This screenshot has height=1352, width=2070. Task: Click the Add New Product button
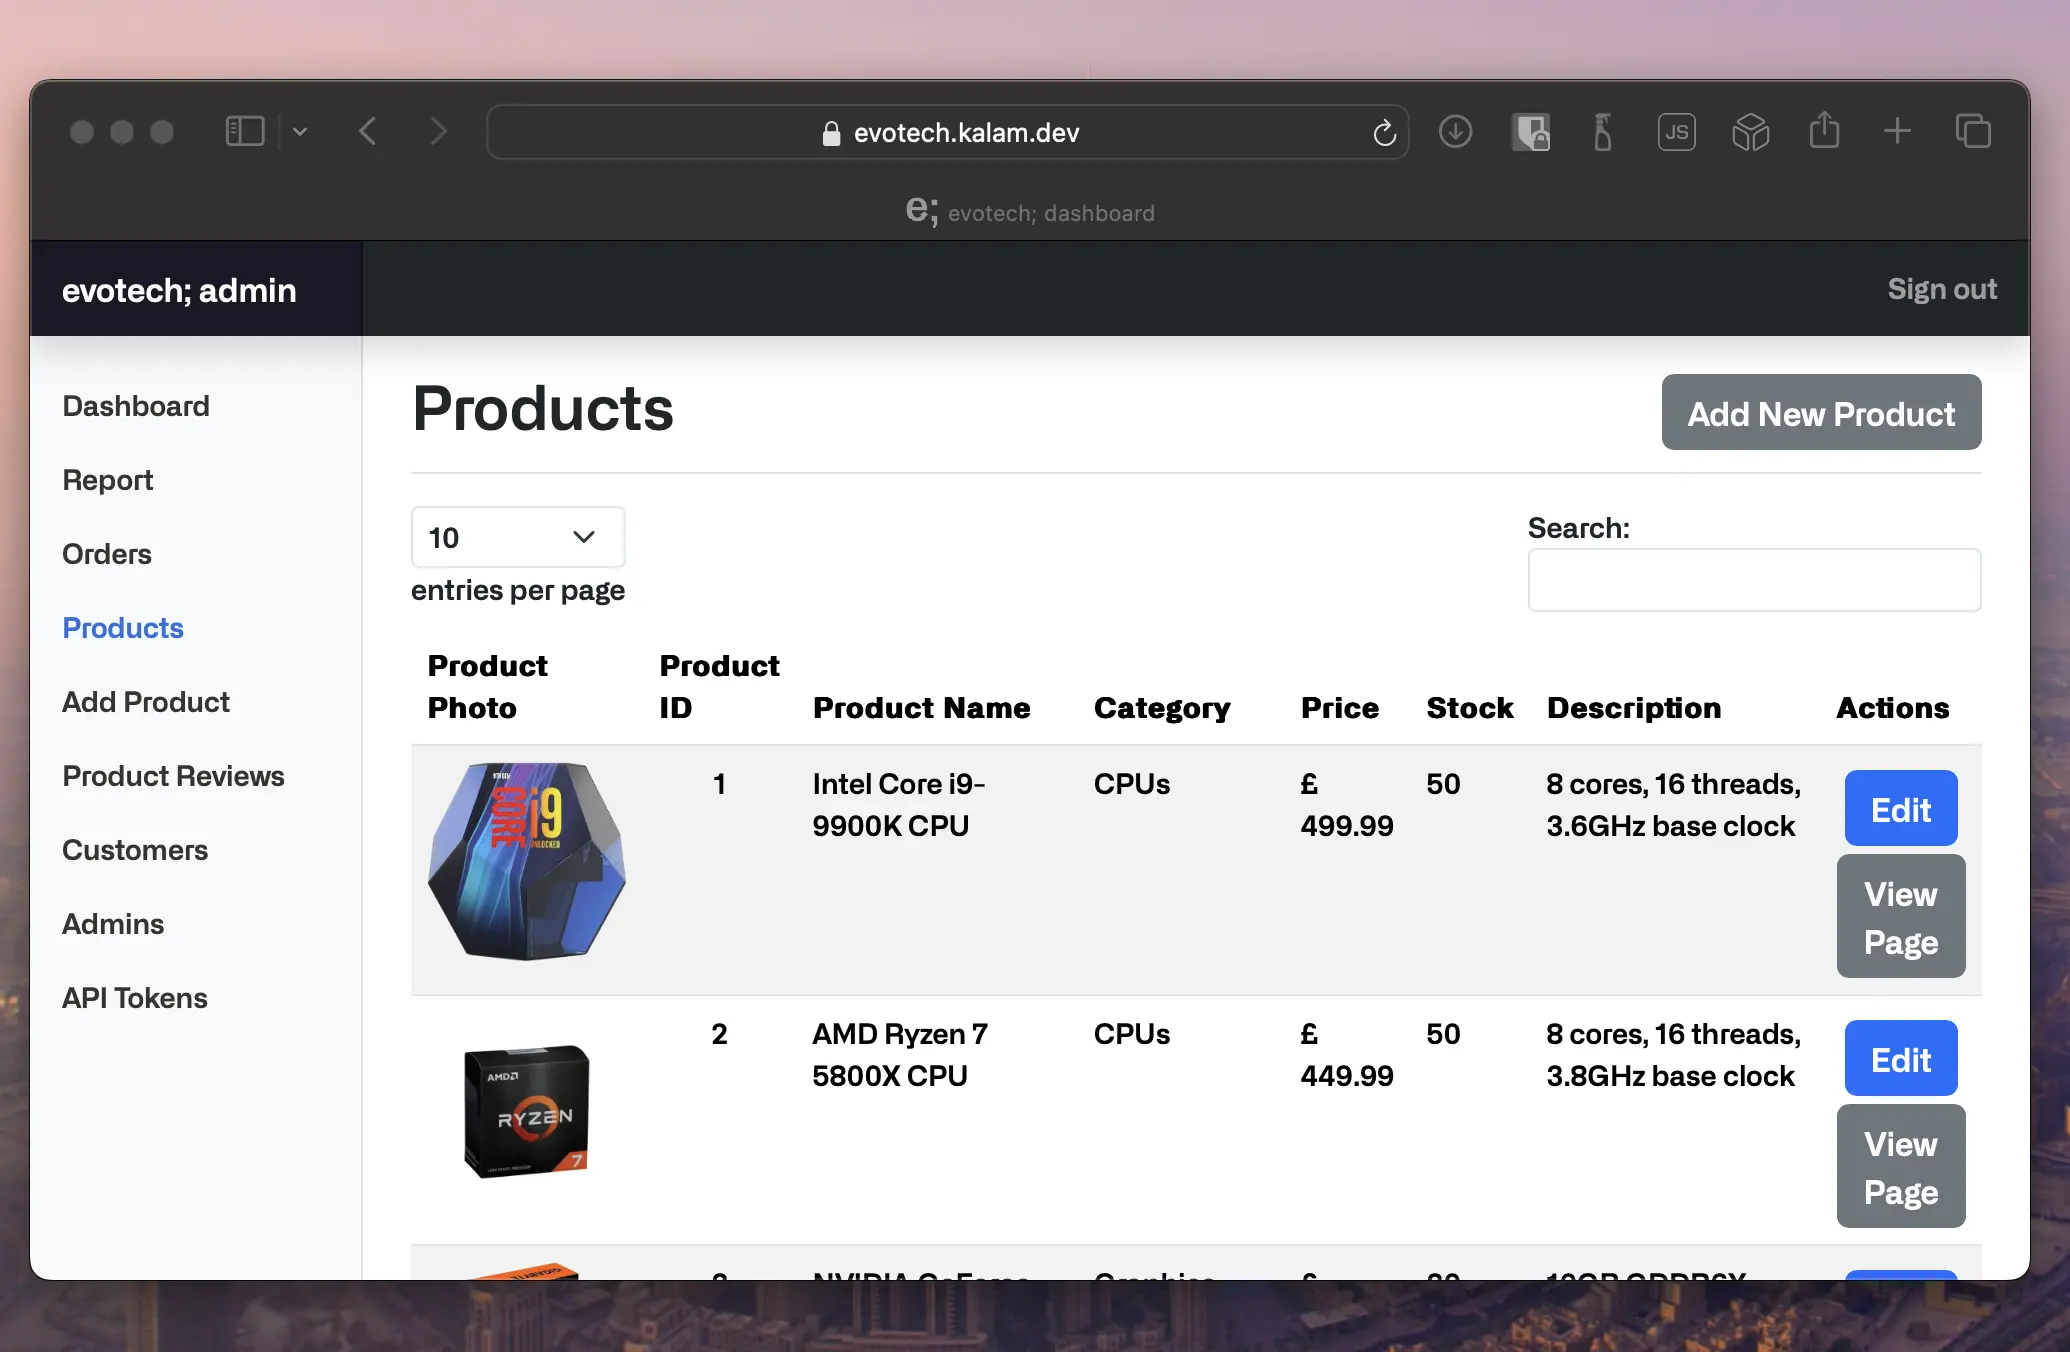point(1821,413)
